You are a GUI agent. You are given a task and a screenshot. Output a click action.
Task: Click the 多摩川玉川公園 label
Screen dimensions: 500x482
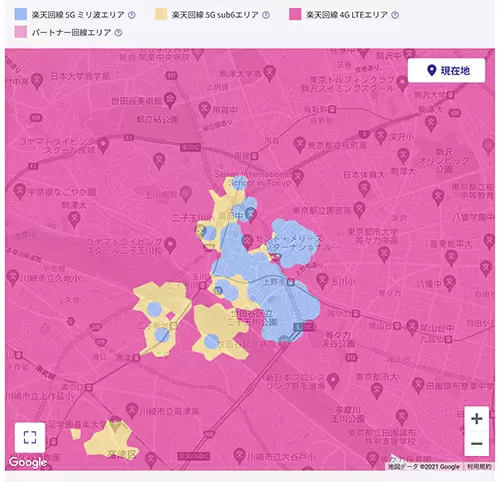347,414
